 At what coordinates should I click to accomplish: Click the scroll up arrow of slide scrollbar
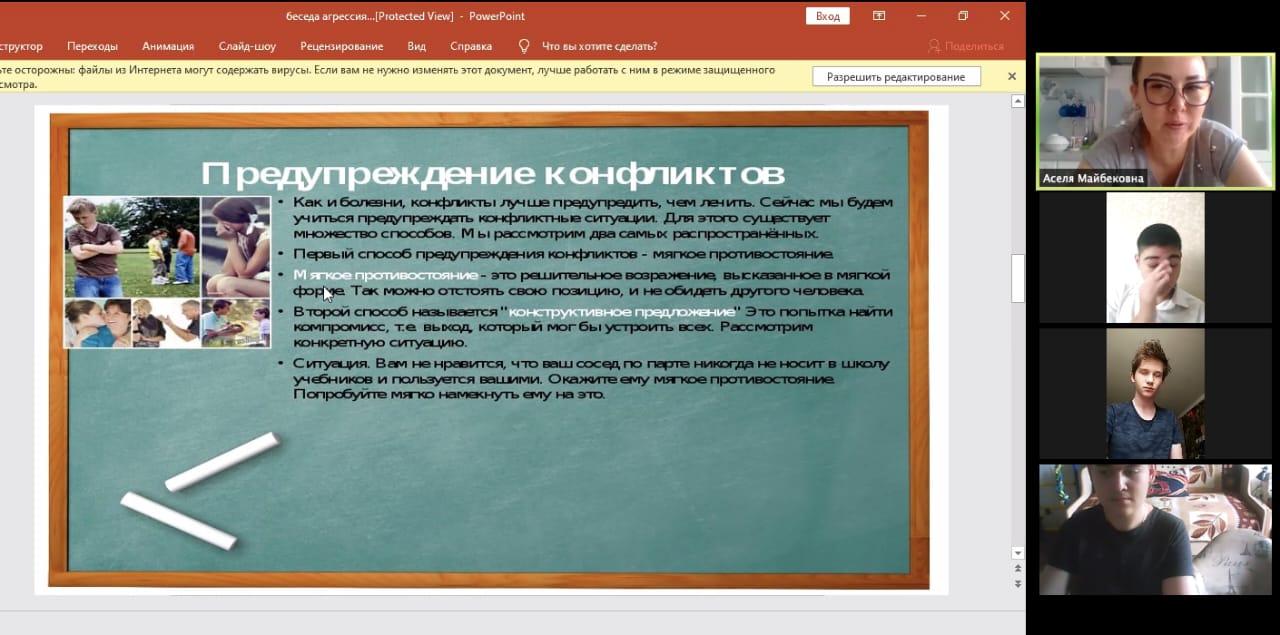point(1018,102)
